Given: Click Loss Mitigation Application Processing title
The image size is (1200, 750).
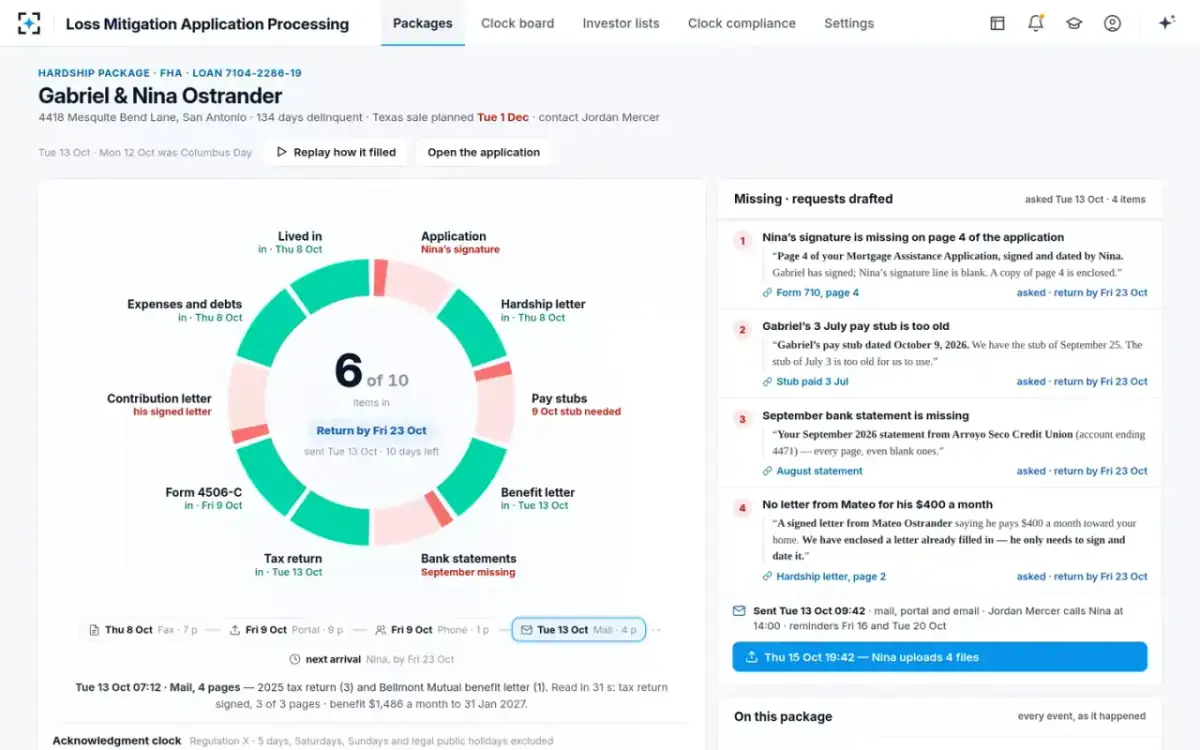Looking at the screenshot, I should (x=207, y=23).
